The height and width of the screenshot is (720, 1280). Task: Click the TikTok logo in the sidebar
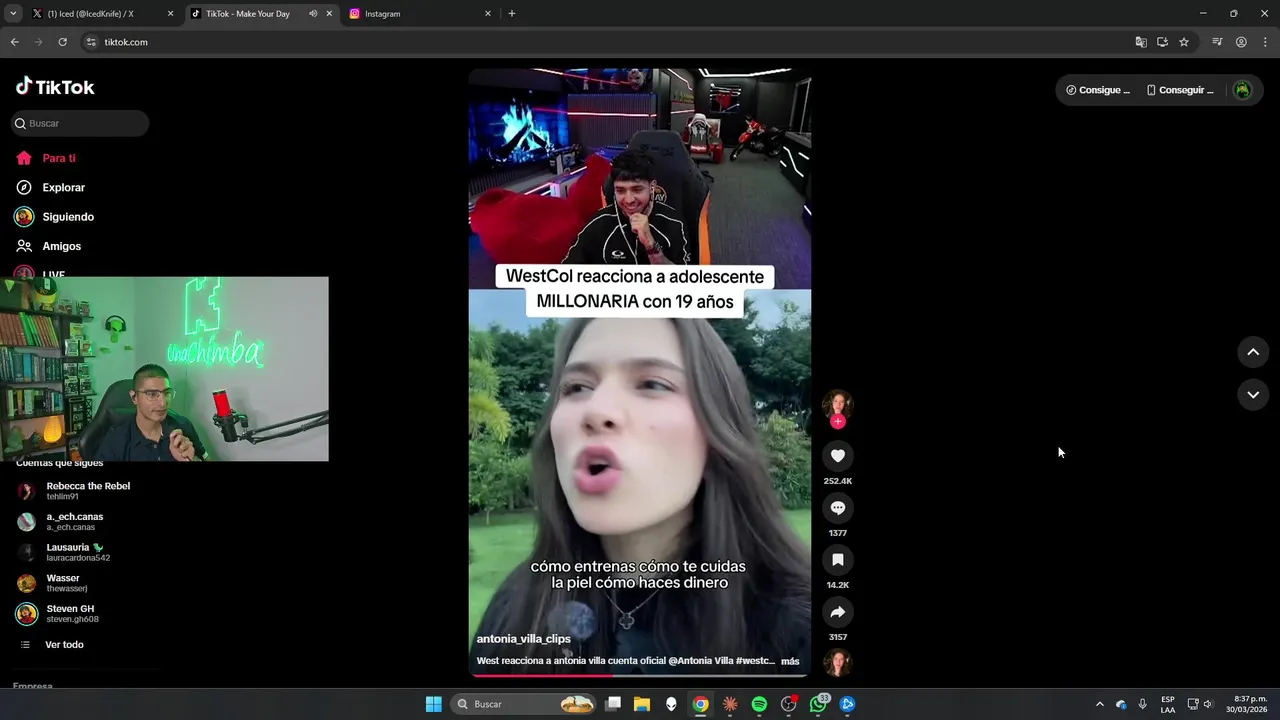tap(55, 87)
